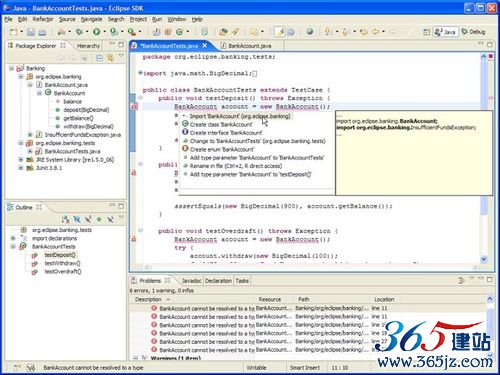Choose Create class 'BankAccount' proposal
This screenshot has width=500, height=375.
[221, 124]
